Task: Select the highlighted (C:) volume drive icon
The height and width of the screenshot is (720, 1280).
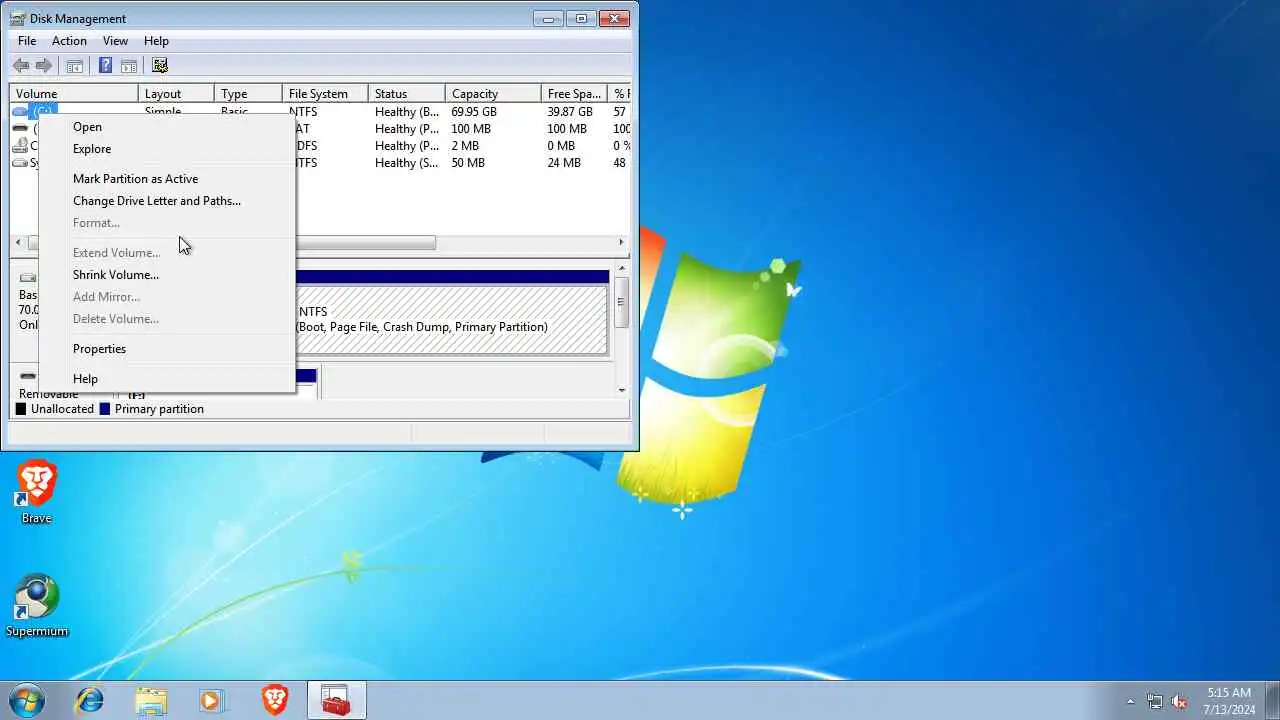Action: pos(20,112)
